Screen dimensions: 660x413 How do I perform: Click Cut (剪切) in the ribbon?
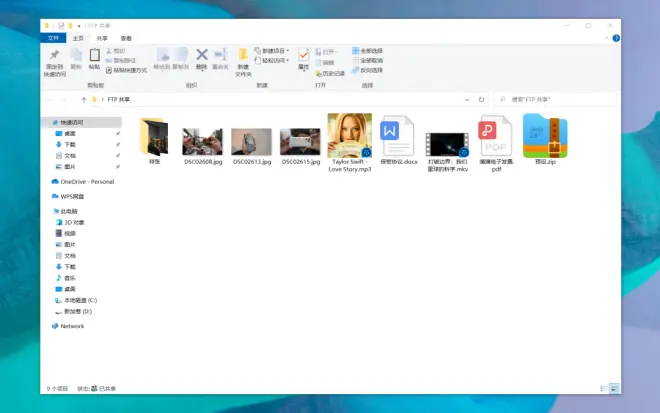coord(116,51)
